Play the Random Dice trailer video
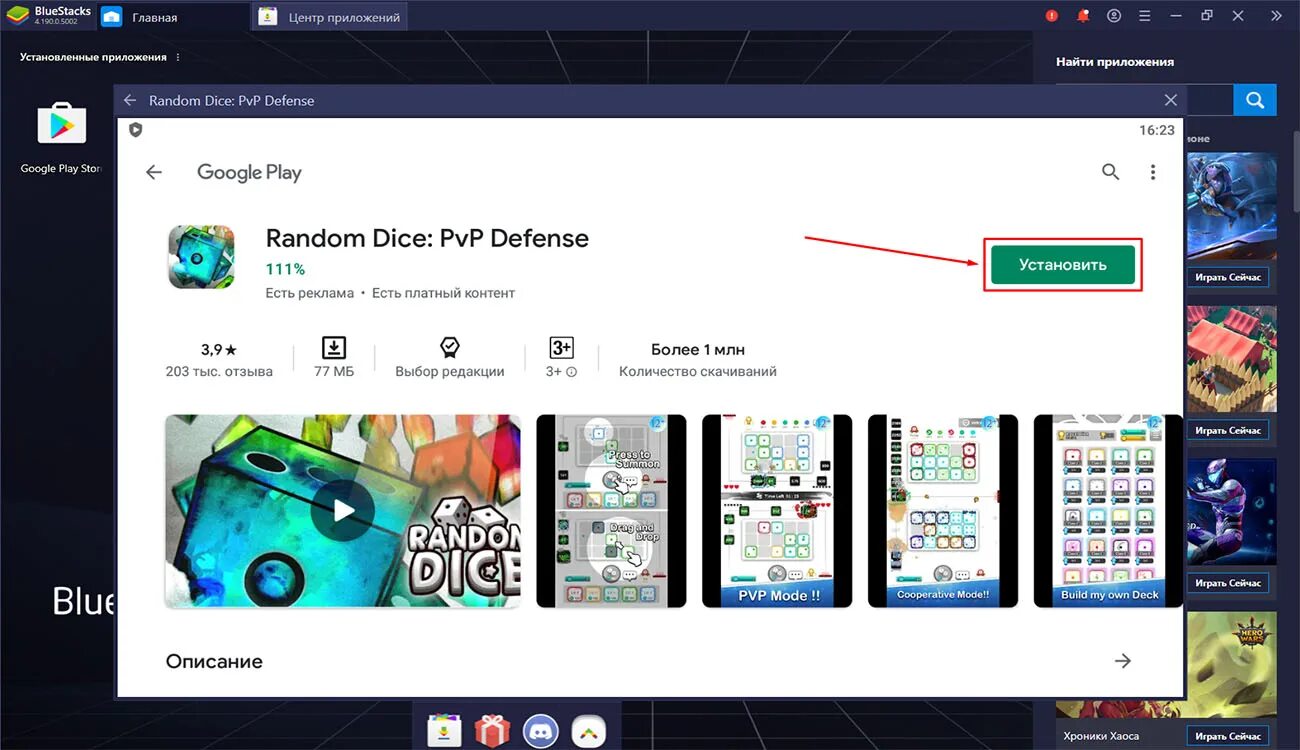The width and height of the screenshot is (1300, 750). click(343, 511)
